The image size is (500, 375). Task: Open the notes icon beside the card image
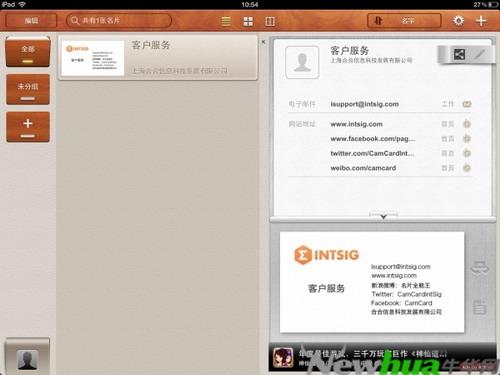point(480,307)
